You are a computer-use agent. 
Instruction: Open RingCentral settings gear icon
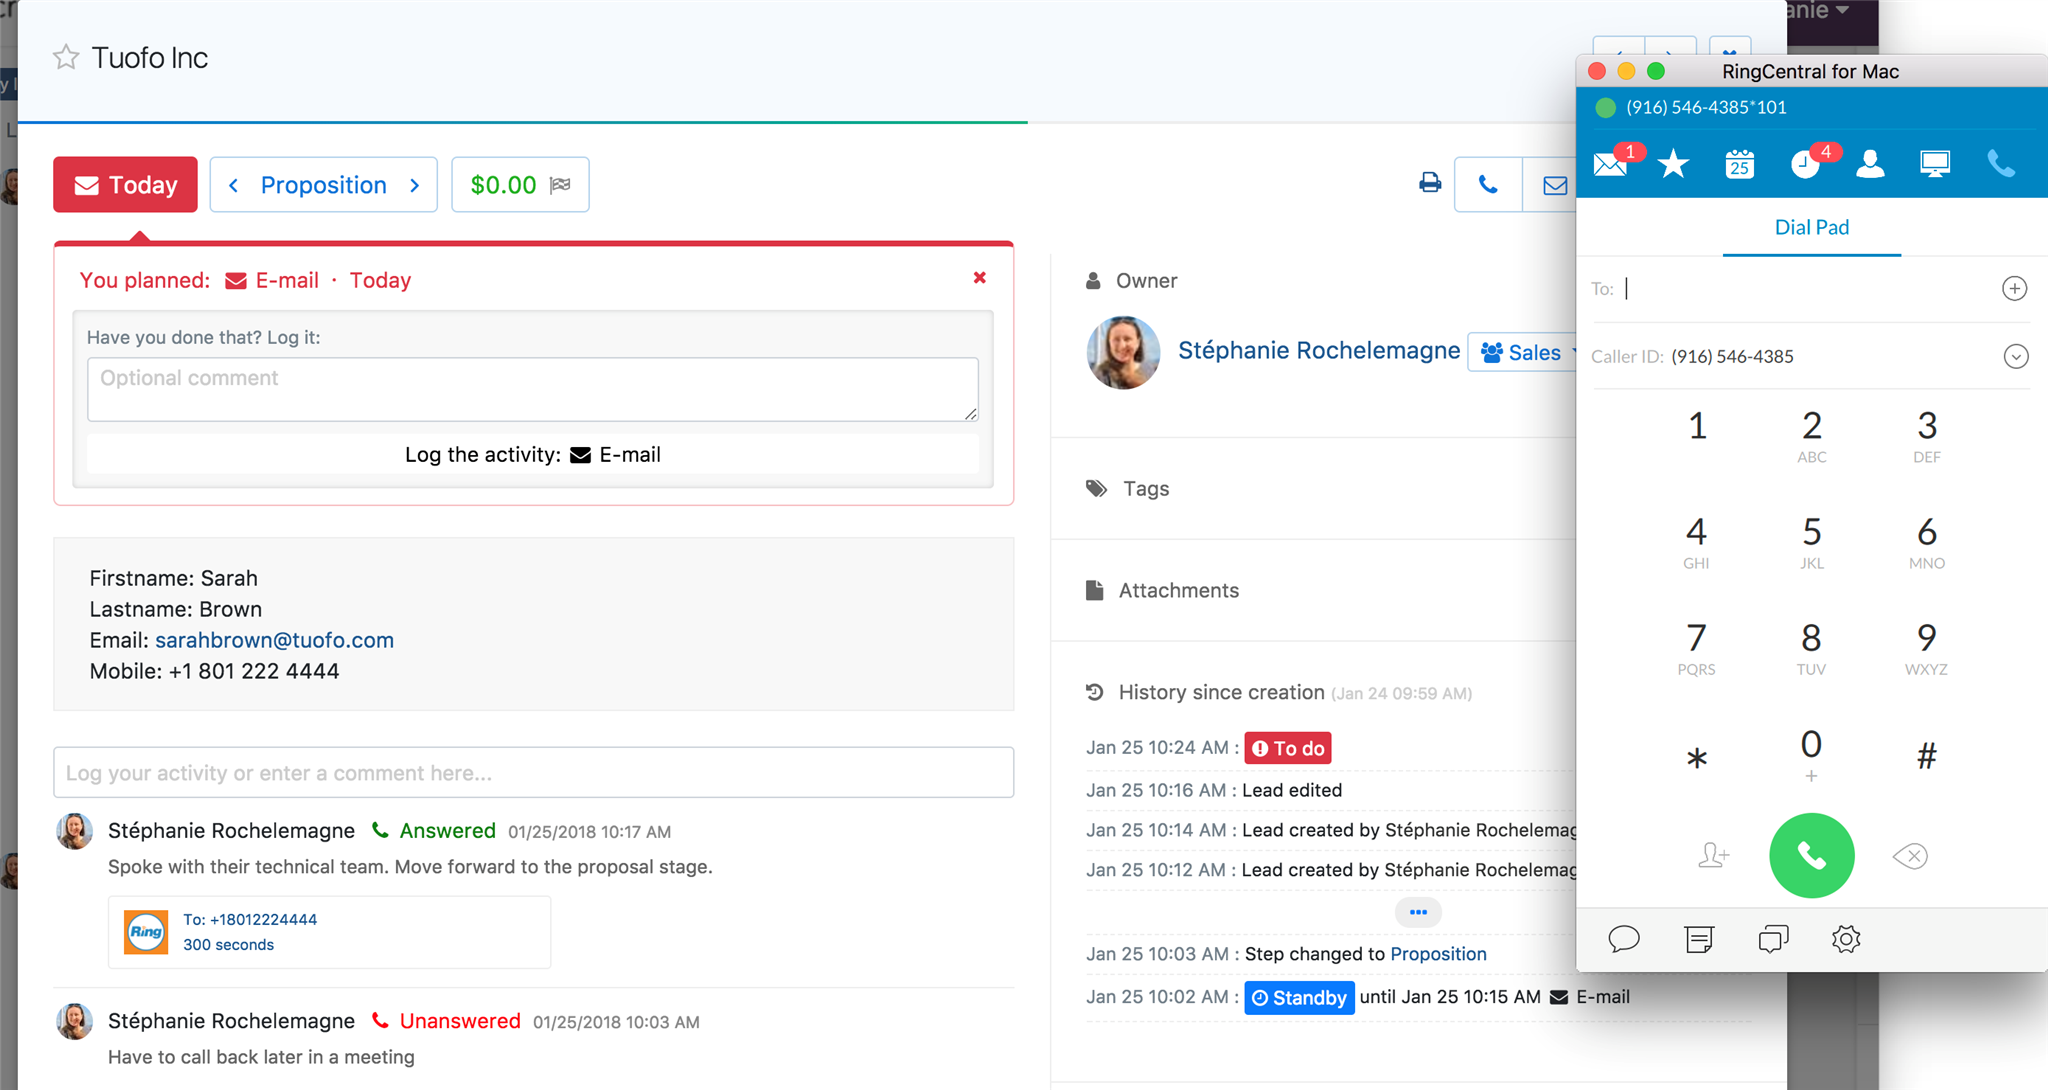[1846, 939]
